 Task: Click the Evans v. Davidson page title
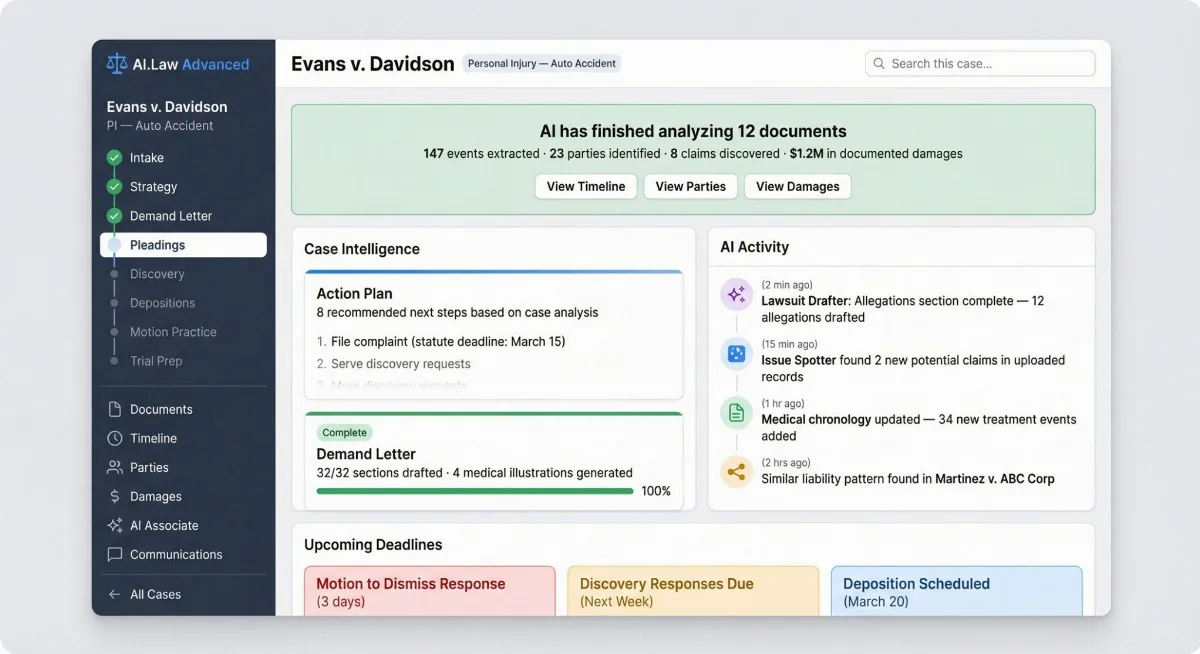tap(373, 64)
